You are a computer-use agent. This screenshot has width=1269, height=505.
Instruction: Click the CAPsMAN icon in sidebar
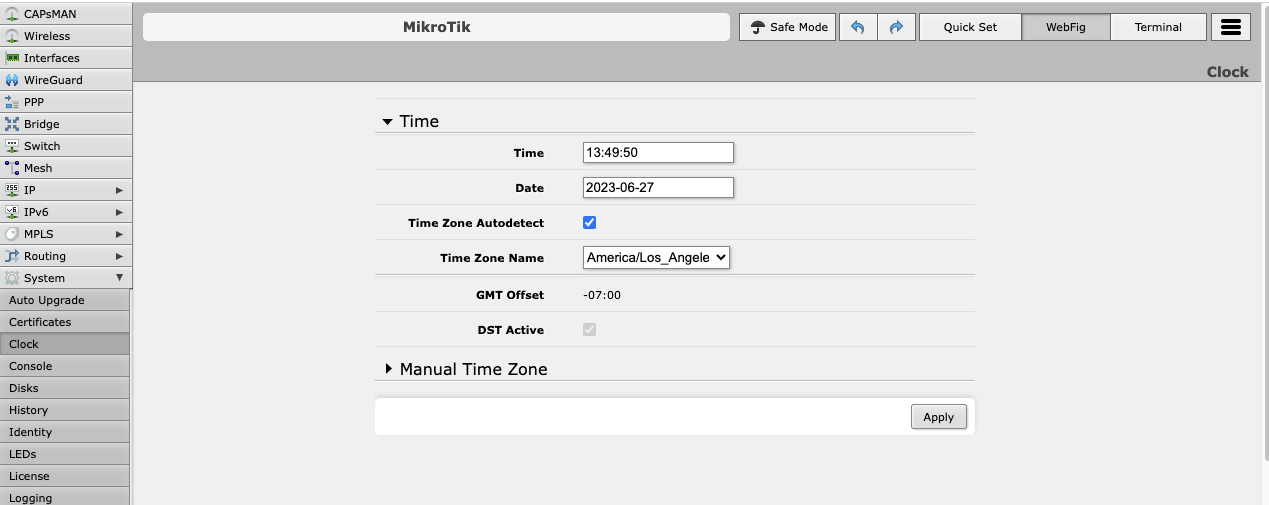point(12,14)
